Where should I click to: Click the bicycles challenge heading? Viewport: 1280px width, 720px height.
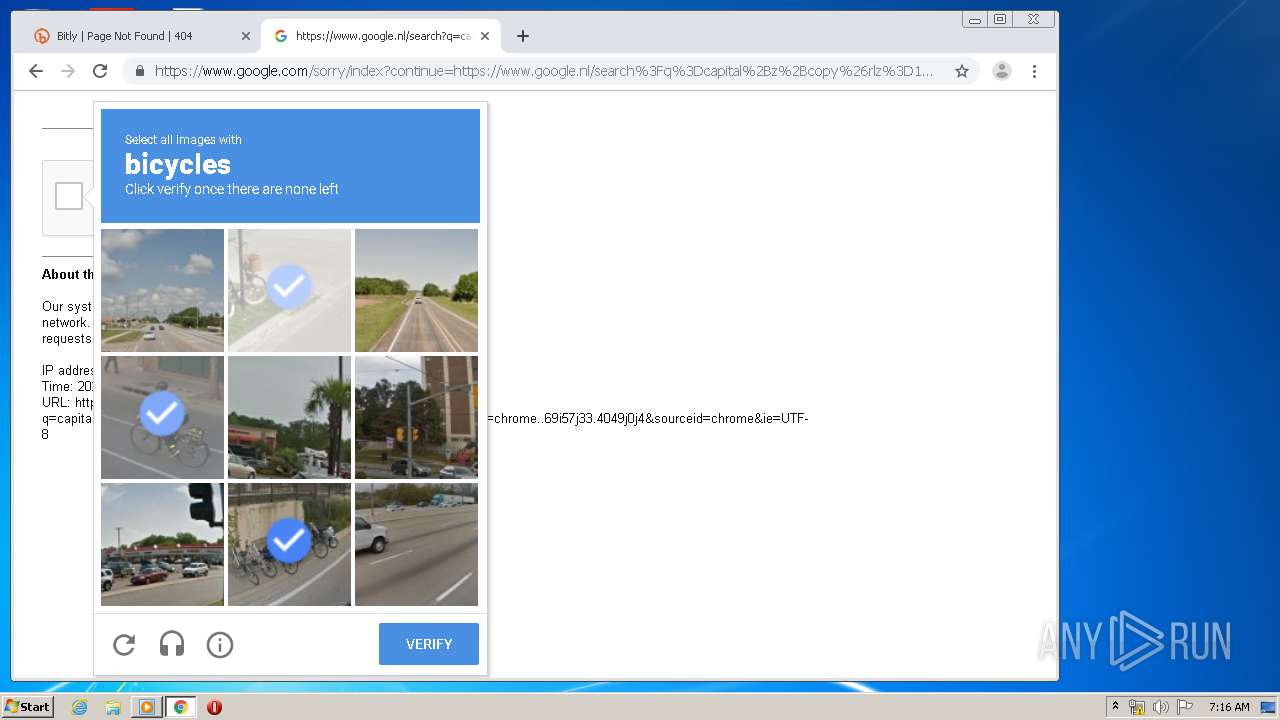tap(178, 164)
